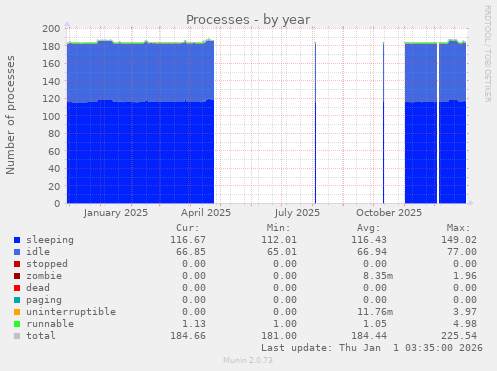Click the 'Avg:' column header

[x=368, y=228]
